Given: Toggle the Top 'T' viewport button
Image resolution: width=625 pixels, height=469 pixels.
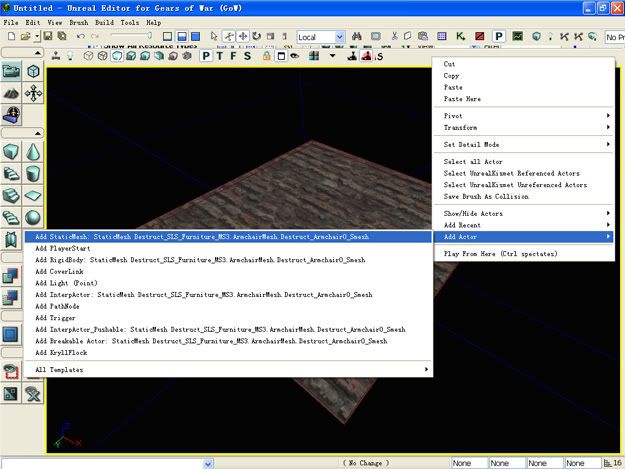Looking at the screenshot, I should [x=219, y=56].
